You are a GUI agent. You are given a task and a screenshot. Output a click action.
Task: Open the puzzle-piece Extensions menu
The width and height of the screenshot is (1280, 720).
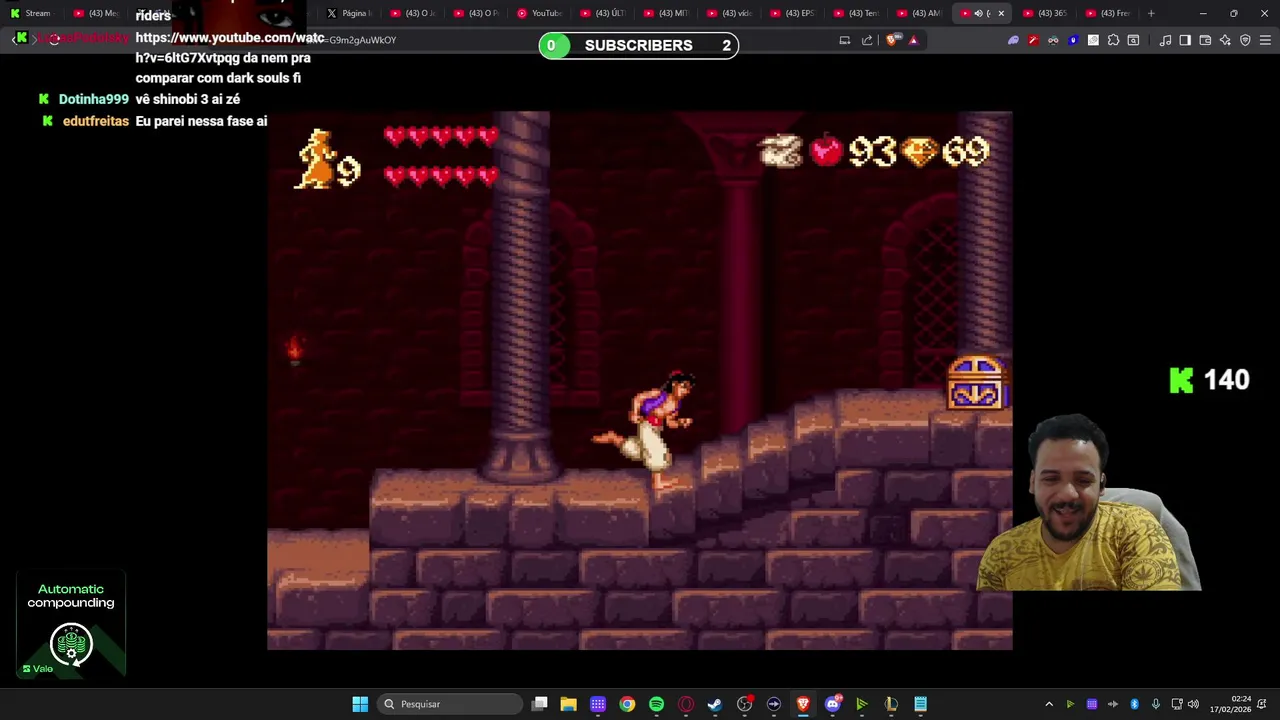pos(1113,40)
